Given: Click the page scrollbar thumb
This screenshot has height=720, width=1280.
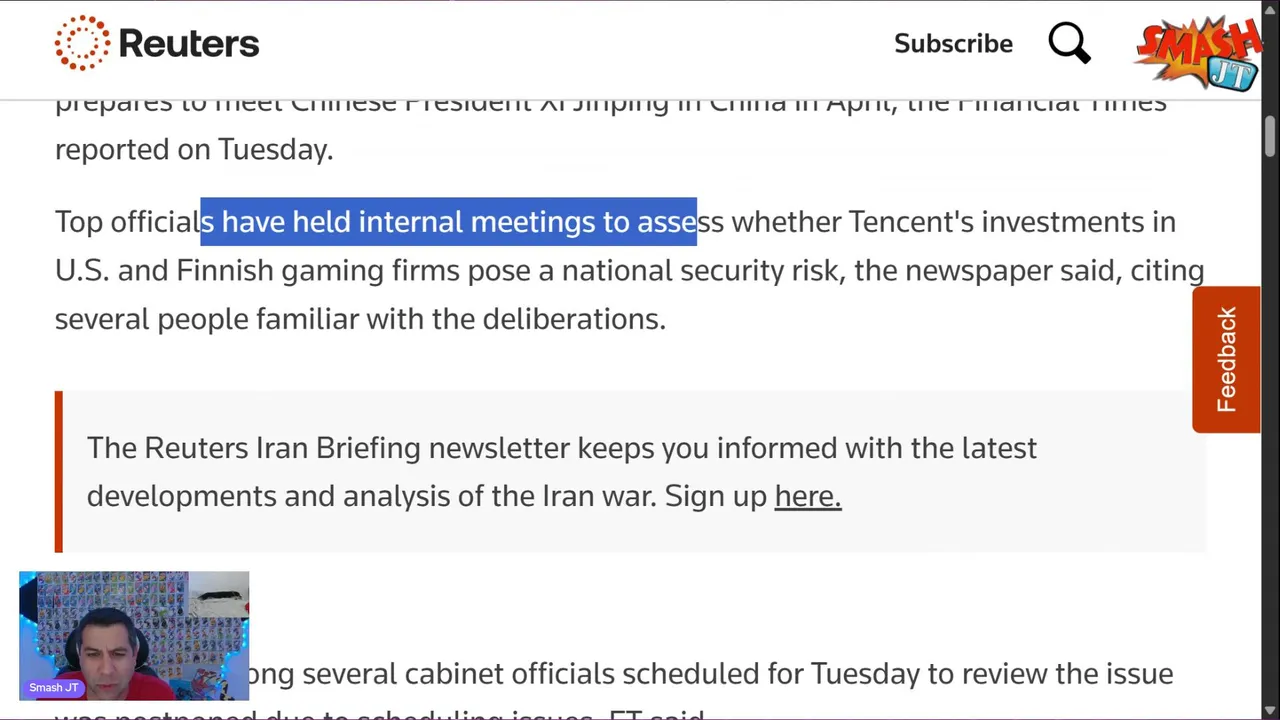Looking at the screenshot, I should (x=1270, y=135).
